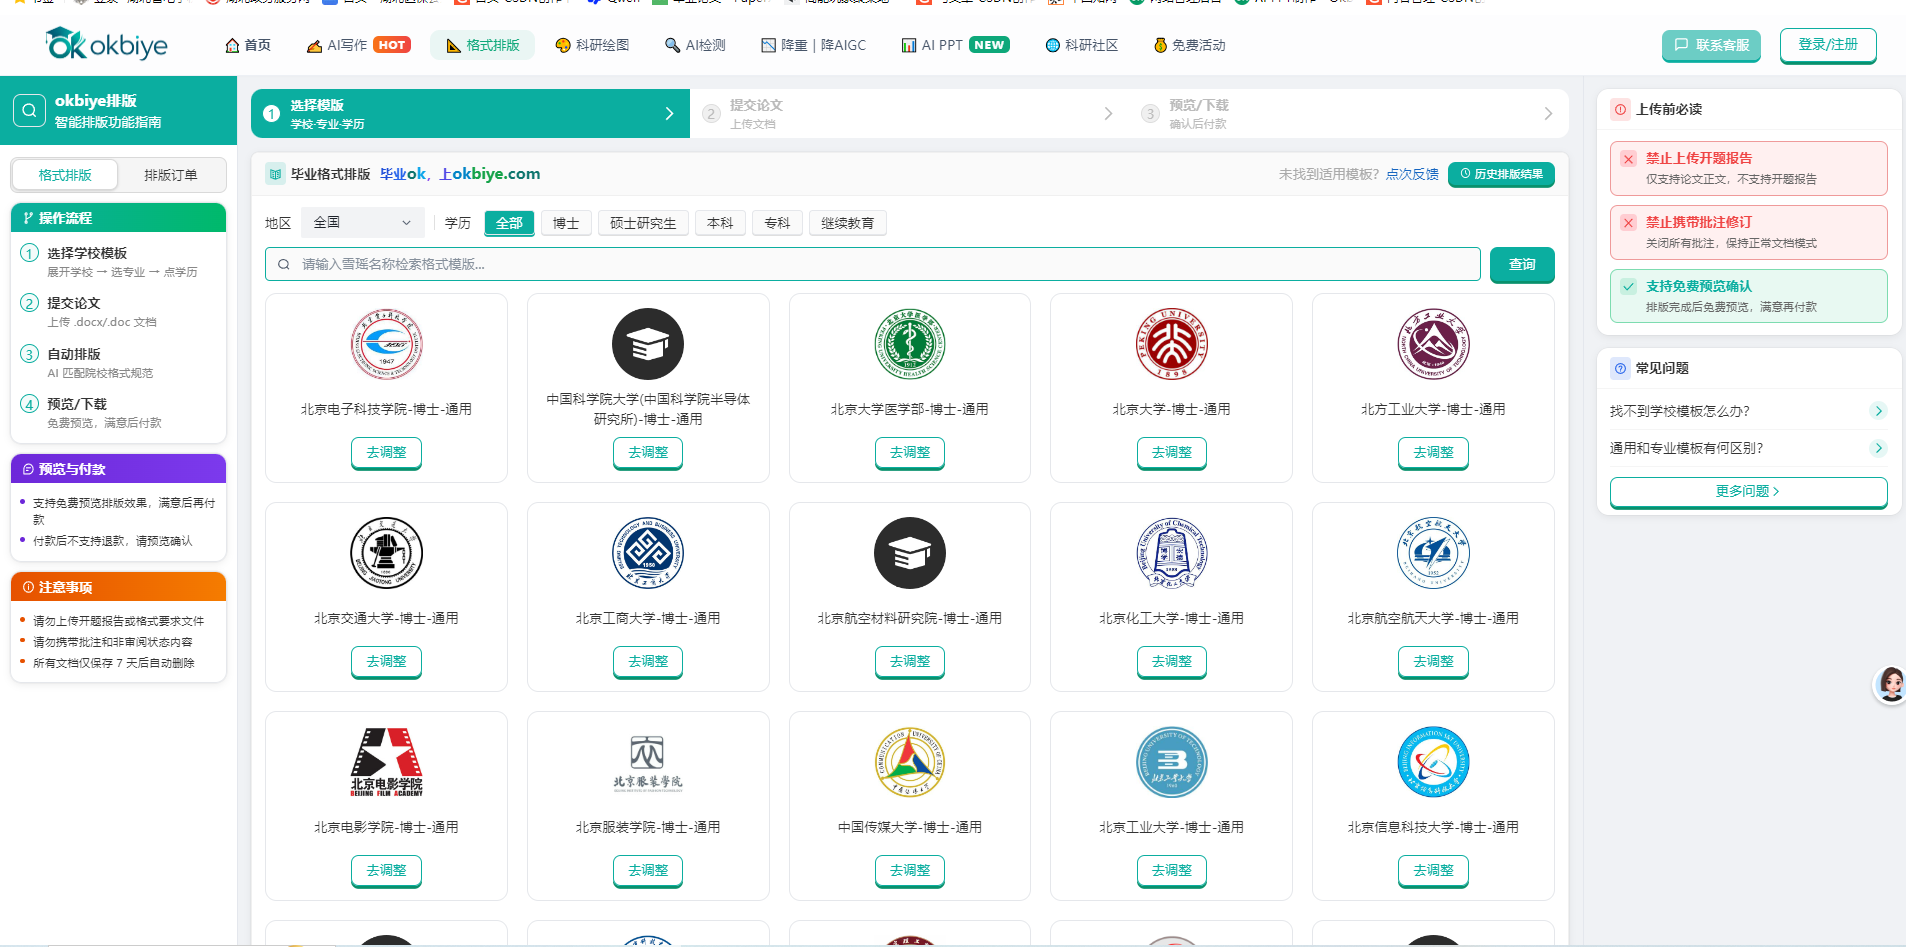Select the 北京工商大学 emblem
1906x947 pixels.
tap(648, 553)
